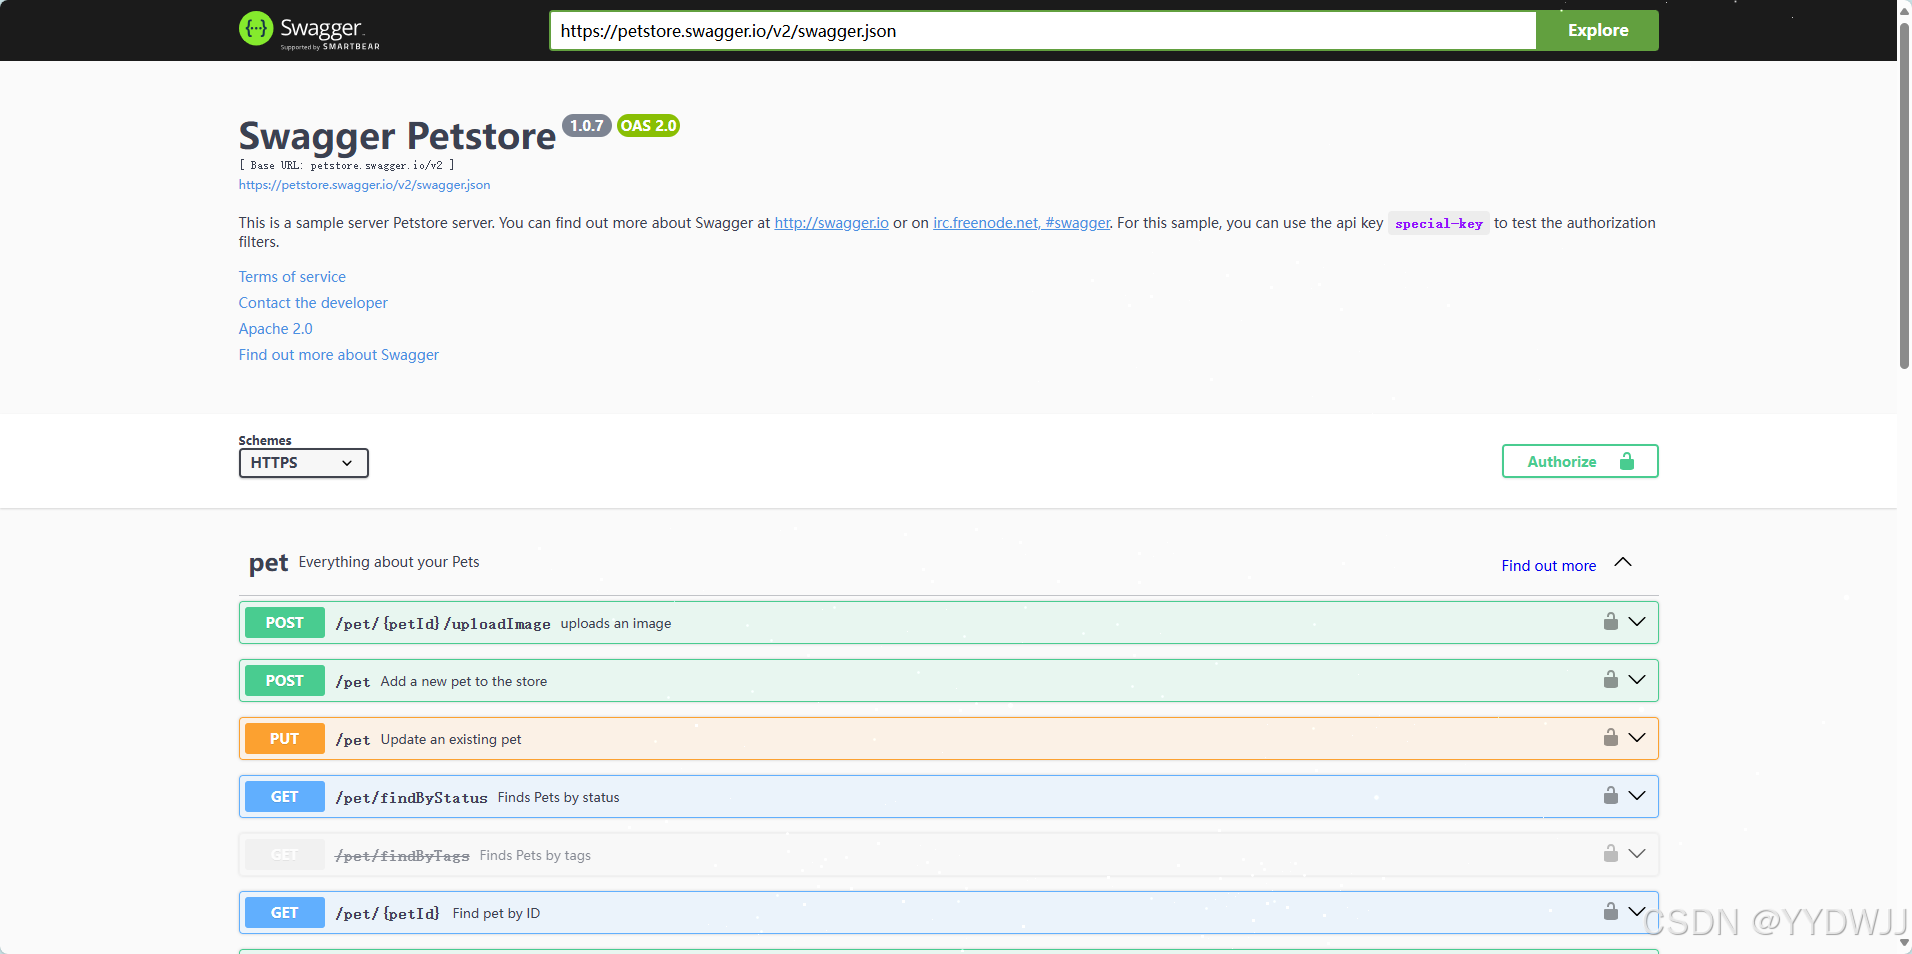This screenshot has width=1912, height=954.
Task: Click the pet section Find out more link
Action: [x=1548, y=566]
